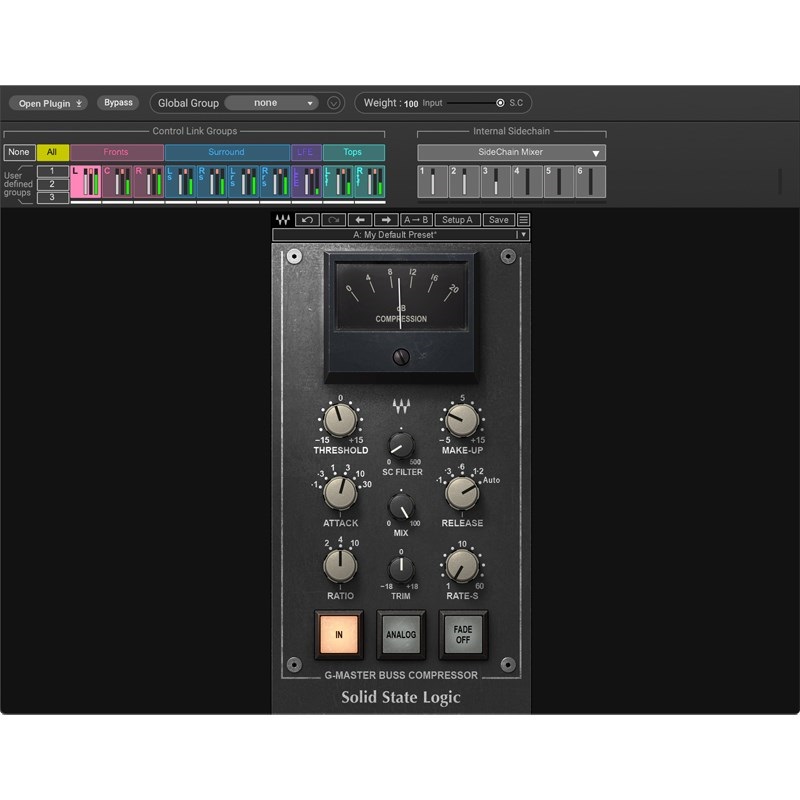
Task: Click the redo arrow icon
Action: [x=334, y=220]
